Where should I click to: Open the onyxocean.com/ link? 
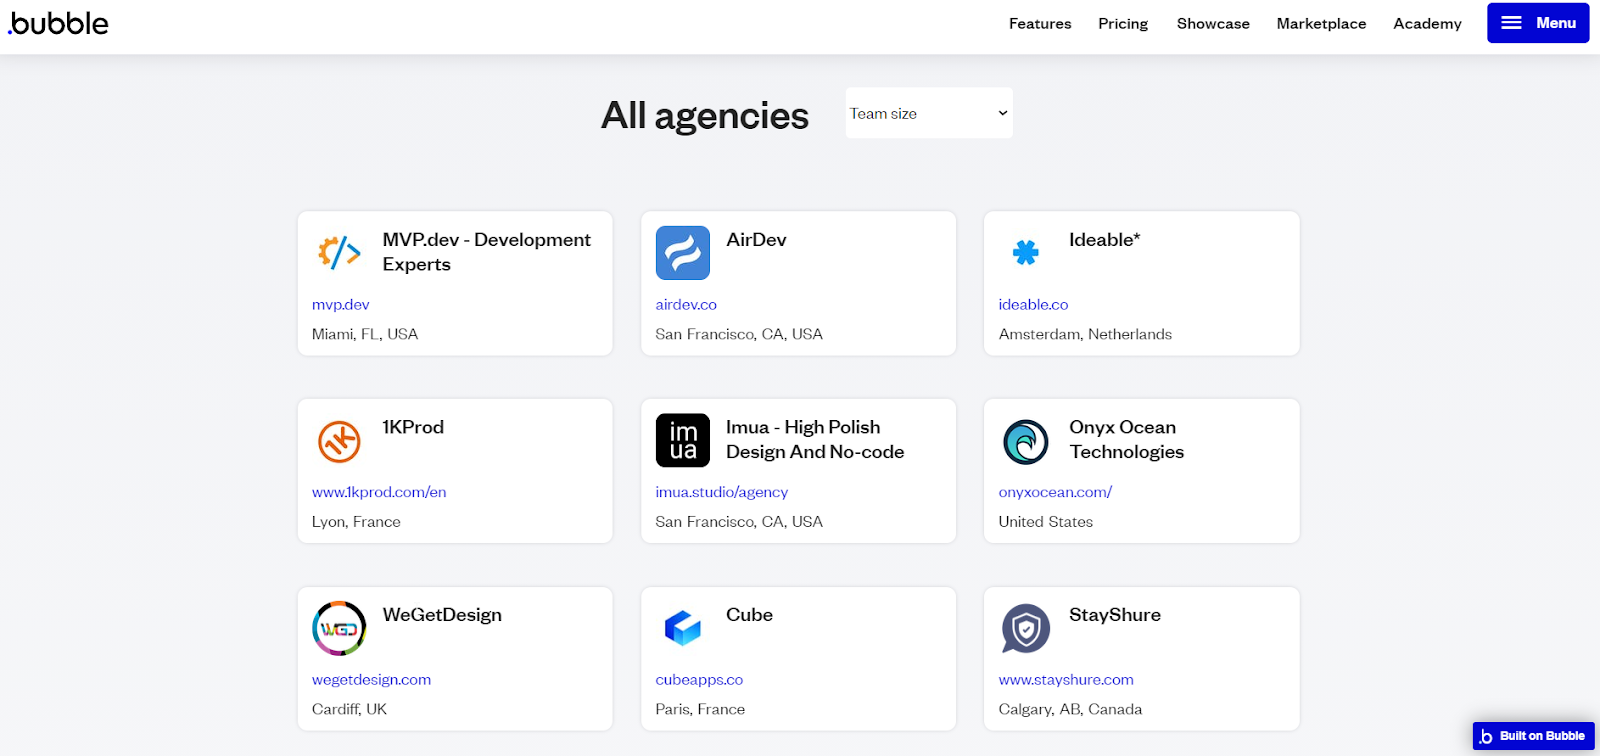coord(1055,492)
